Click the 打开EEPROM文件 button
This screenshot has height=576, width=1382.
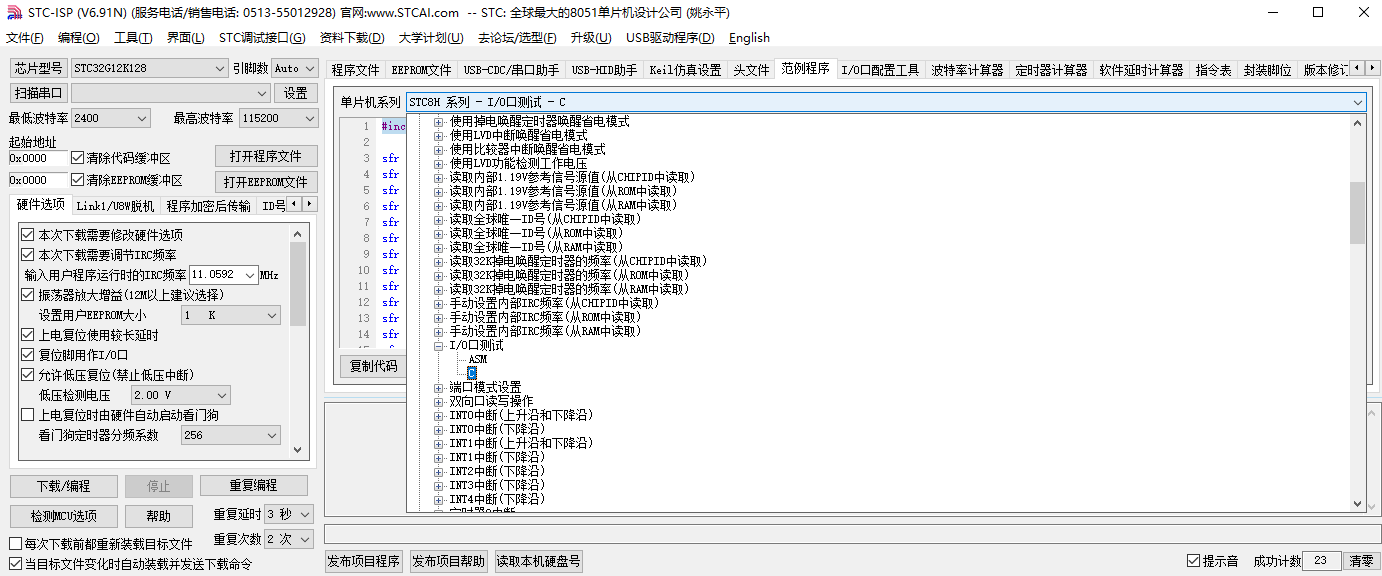point(266,182)
